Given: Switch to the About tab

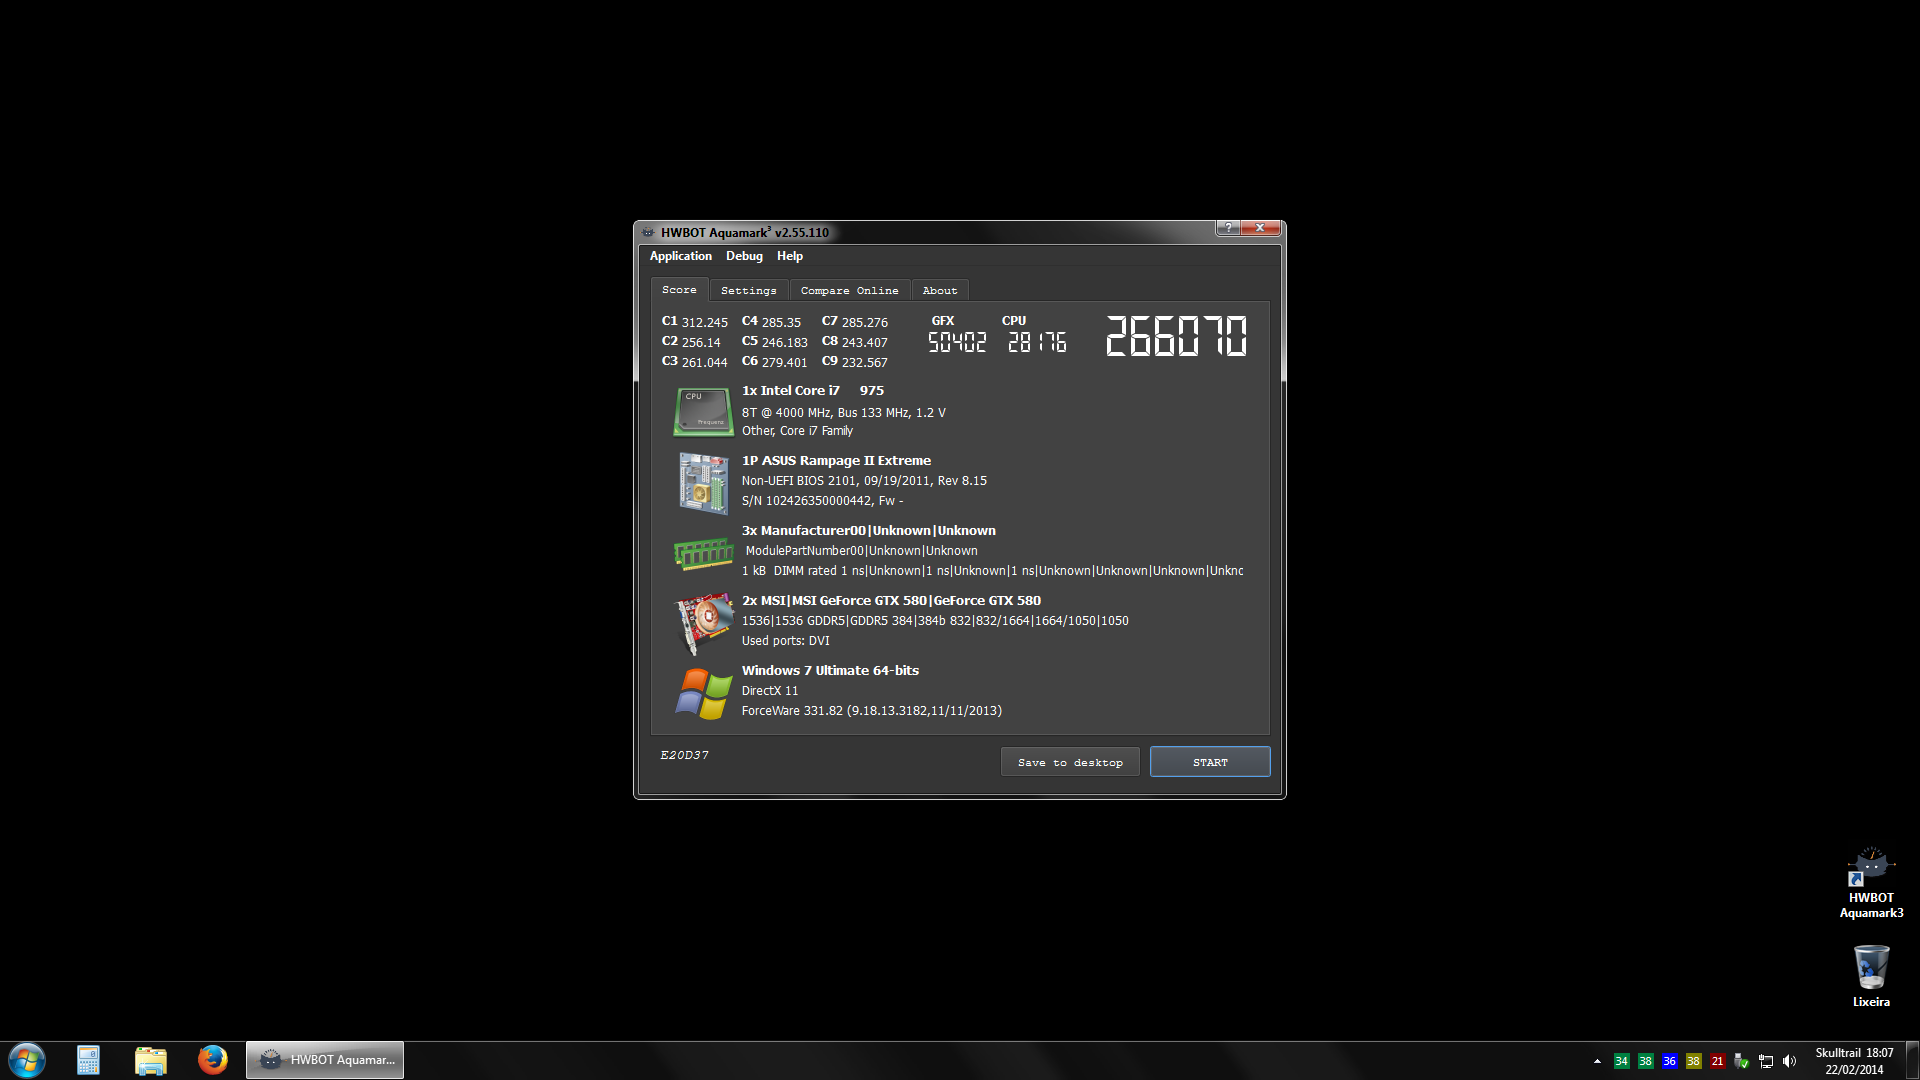Looking at the screenshot, I should pos(939,291).
